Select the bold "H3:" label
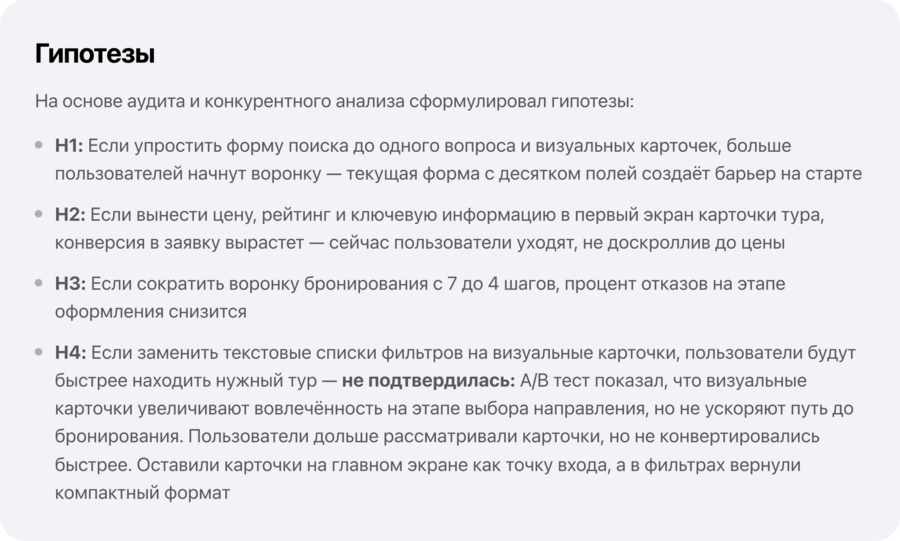 [x=70, y=283]
